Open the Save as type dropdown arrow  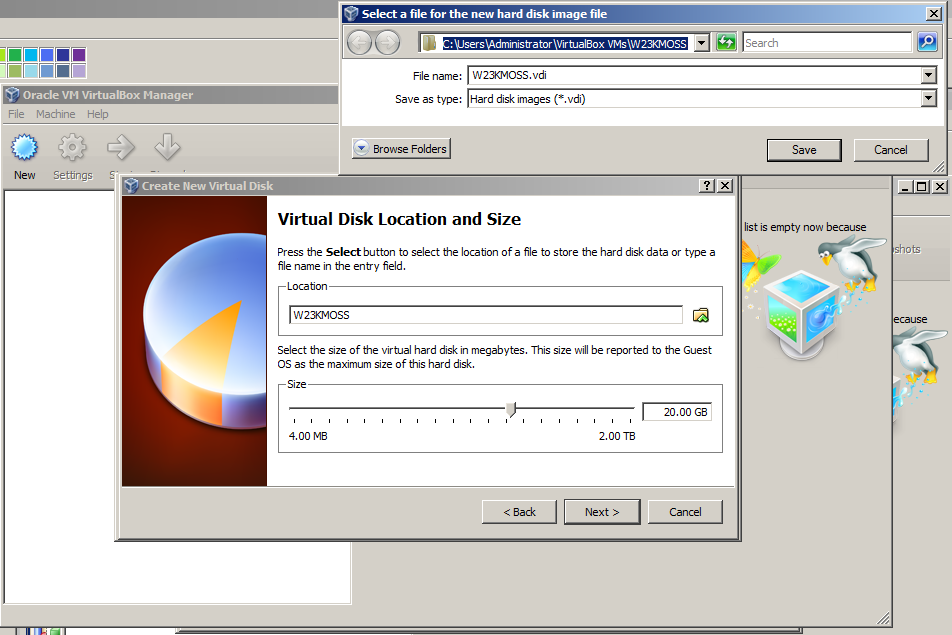(928, 98)
